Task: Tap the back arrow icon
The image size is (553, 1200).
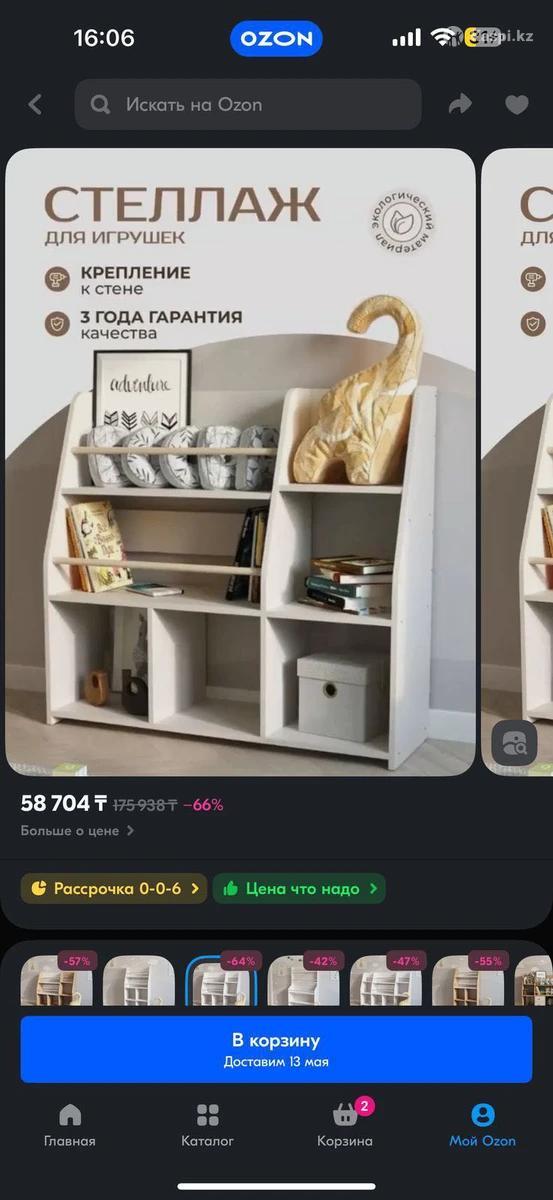Action: (36, 104)
